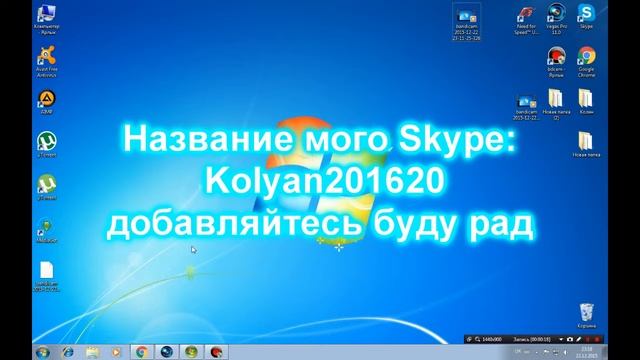Enable the Bandicam pencil drawing tool
The image size is (640, 360).
click(578, 339)
